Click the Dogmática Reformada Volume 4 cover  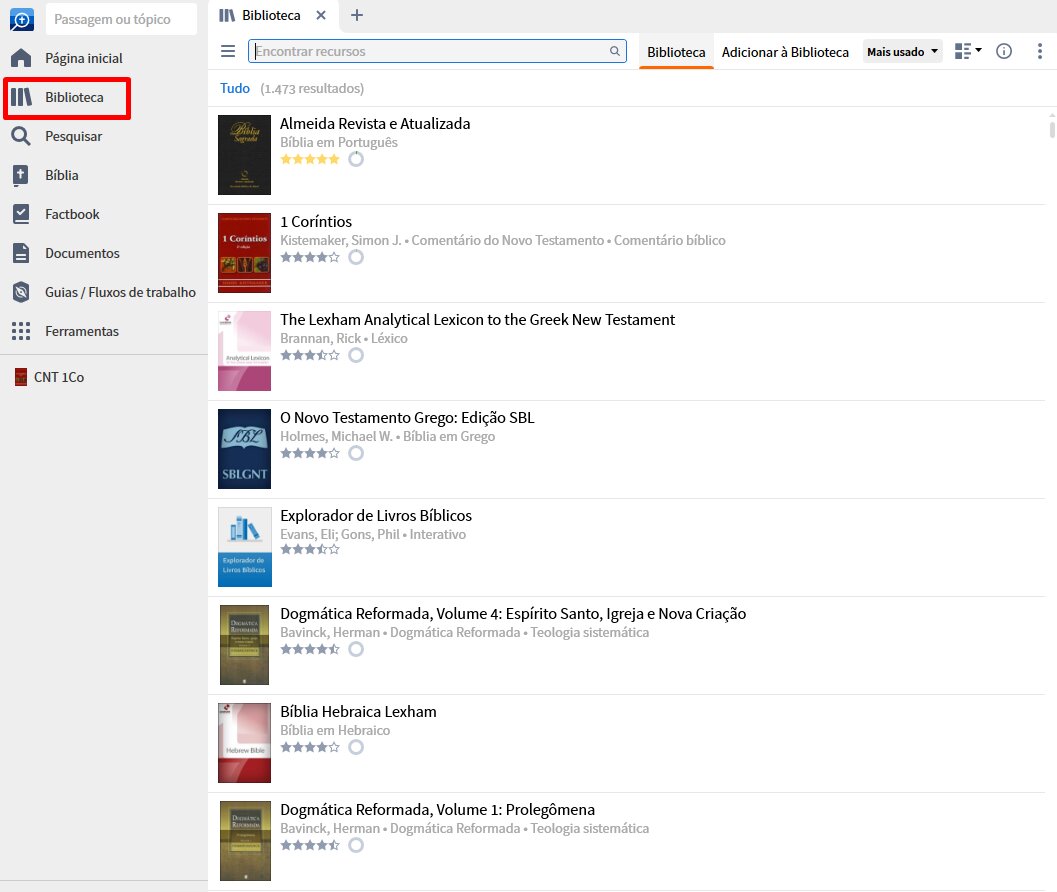point(245,645)
